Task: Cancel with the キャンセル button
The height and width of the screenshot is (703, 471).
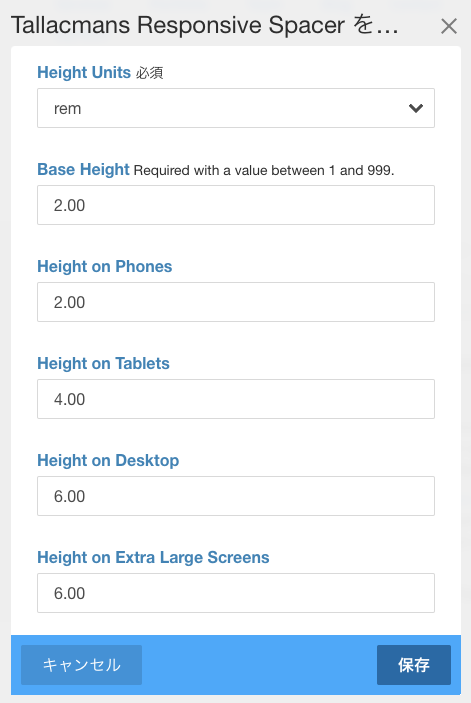Action: point(82,665)
